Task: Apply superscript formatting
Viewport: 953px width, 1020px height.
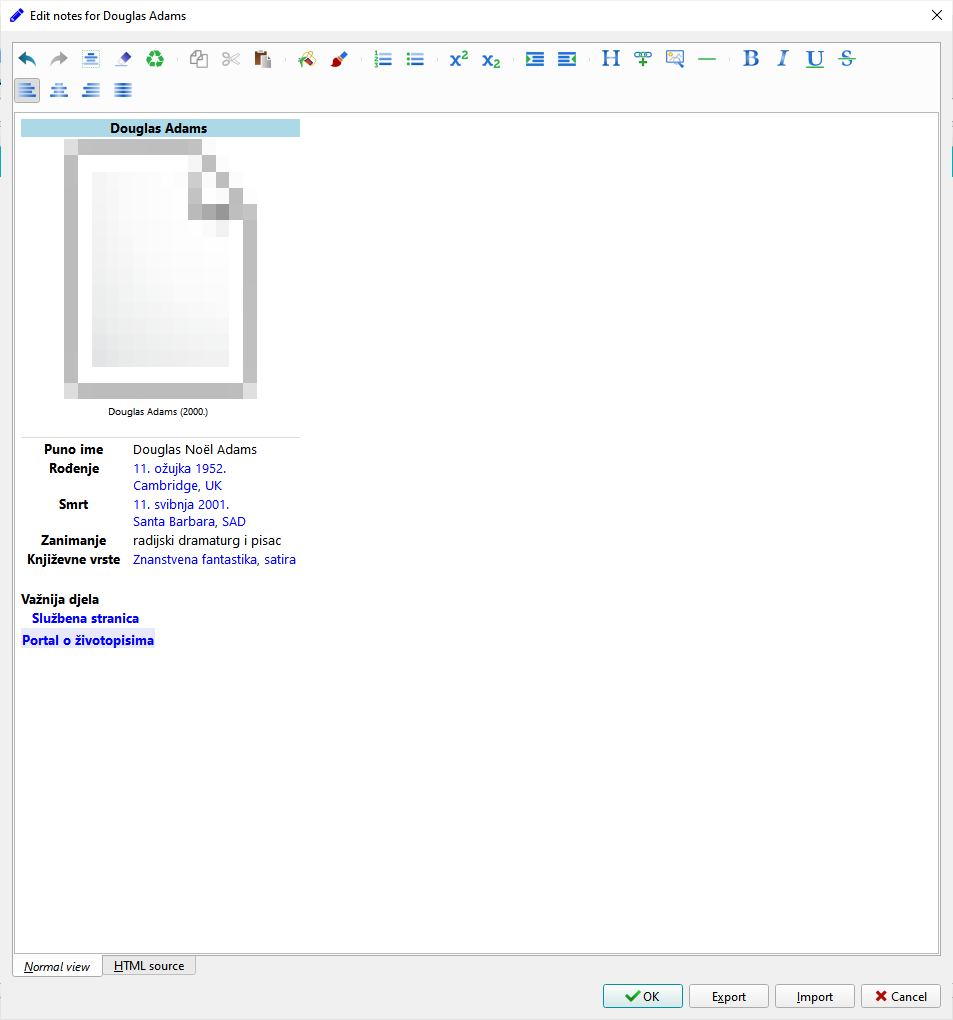Action: pos(459,59)
